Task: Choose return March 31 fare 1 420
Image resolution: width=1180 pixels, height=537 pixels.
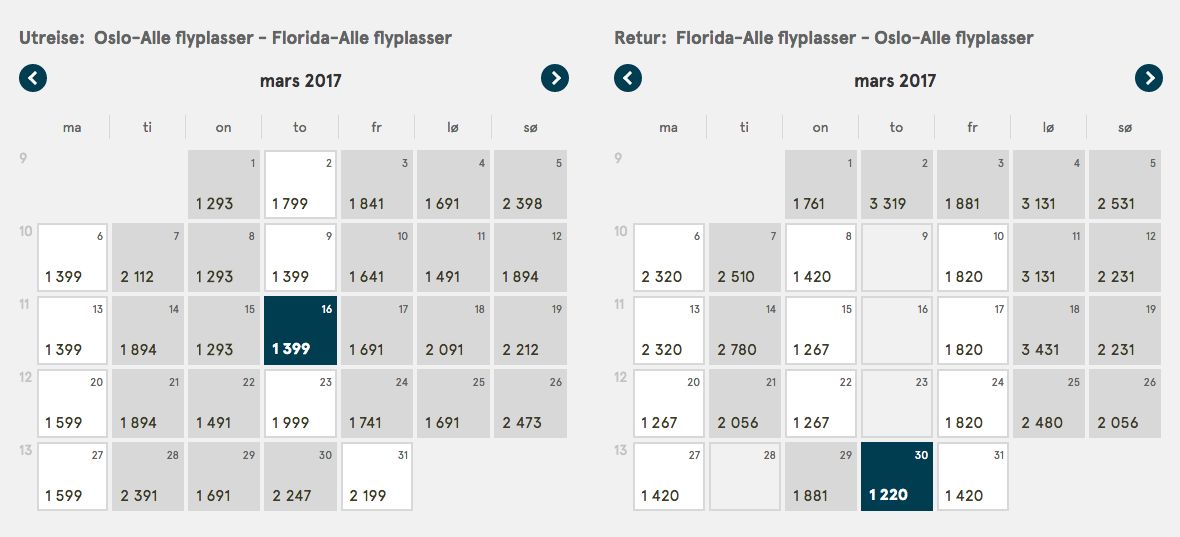Action: [972, 477]
